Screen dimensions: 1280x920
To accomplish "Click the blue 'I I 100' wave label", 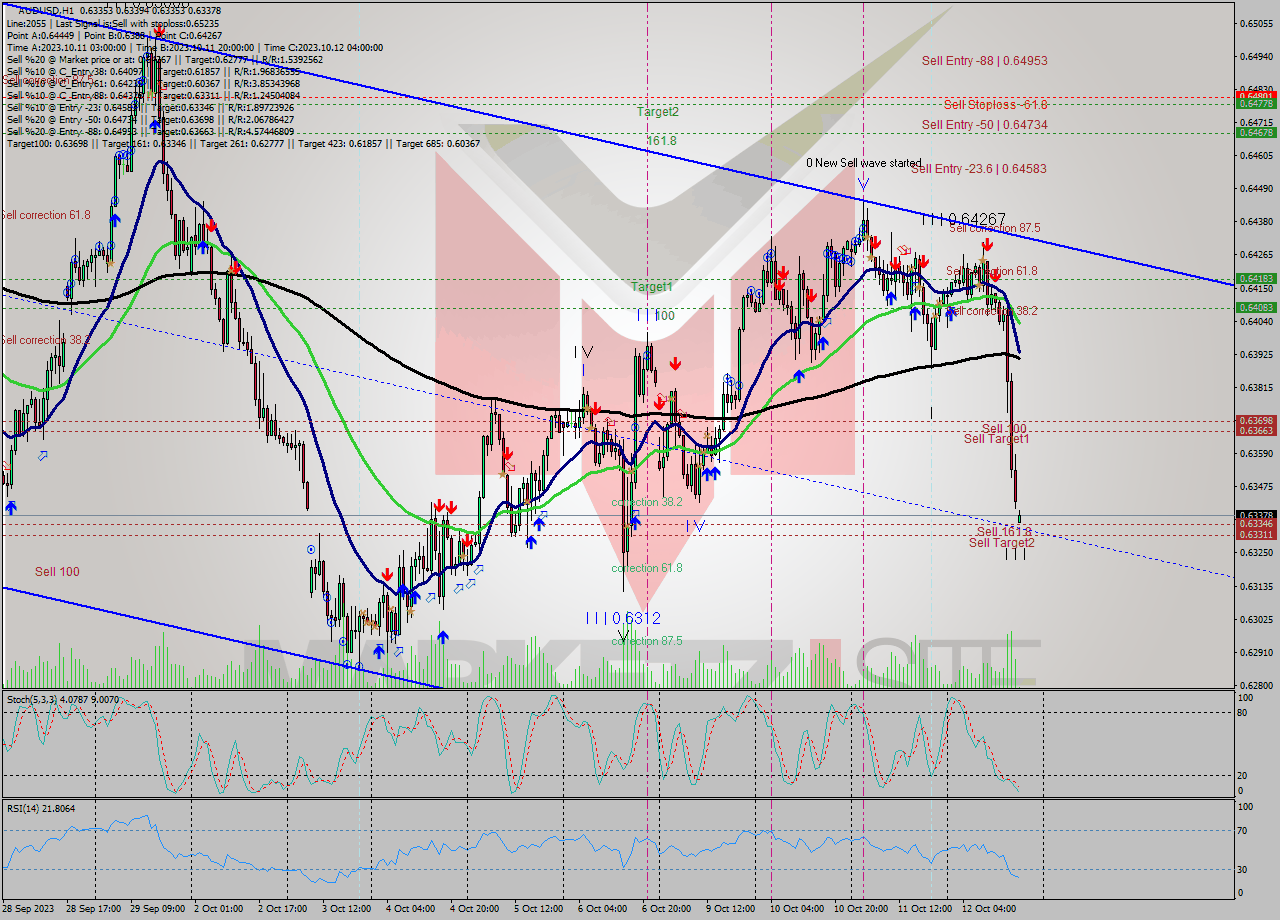I will pyautogui.click(x=655, y=315).
